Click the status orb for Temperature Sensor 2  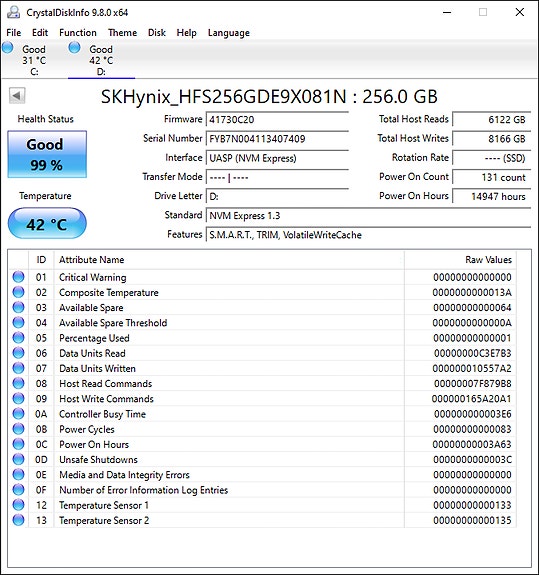pyautogui.click(x=18, y=520)
